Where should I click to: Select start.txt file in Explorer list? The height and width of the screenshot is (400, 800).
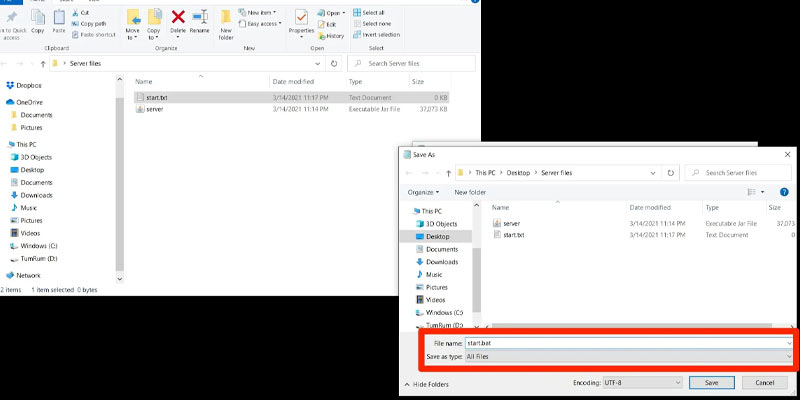tap(158, 97)
